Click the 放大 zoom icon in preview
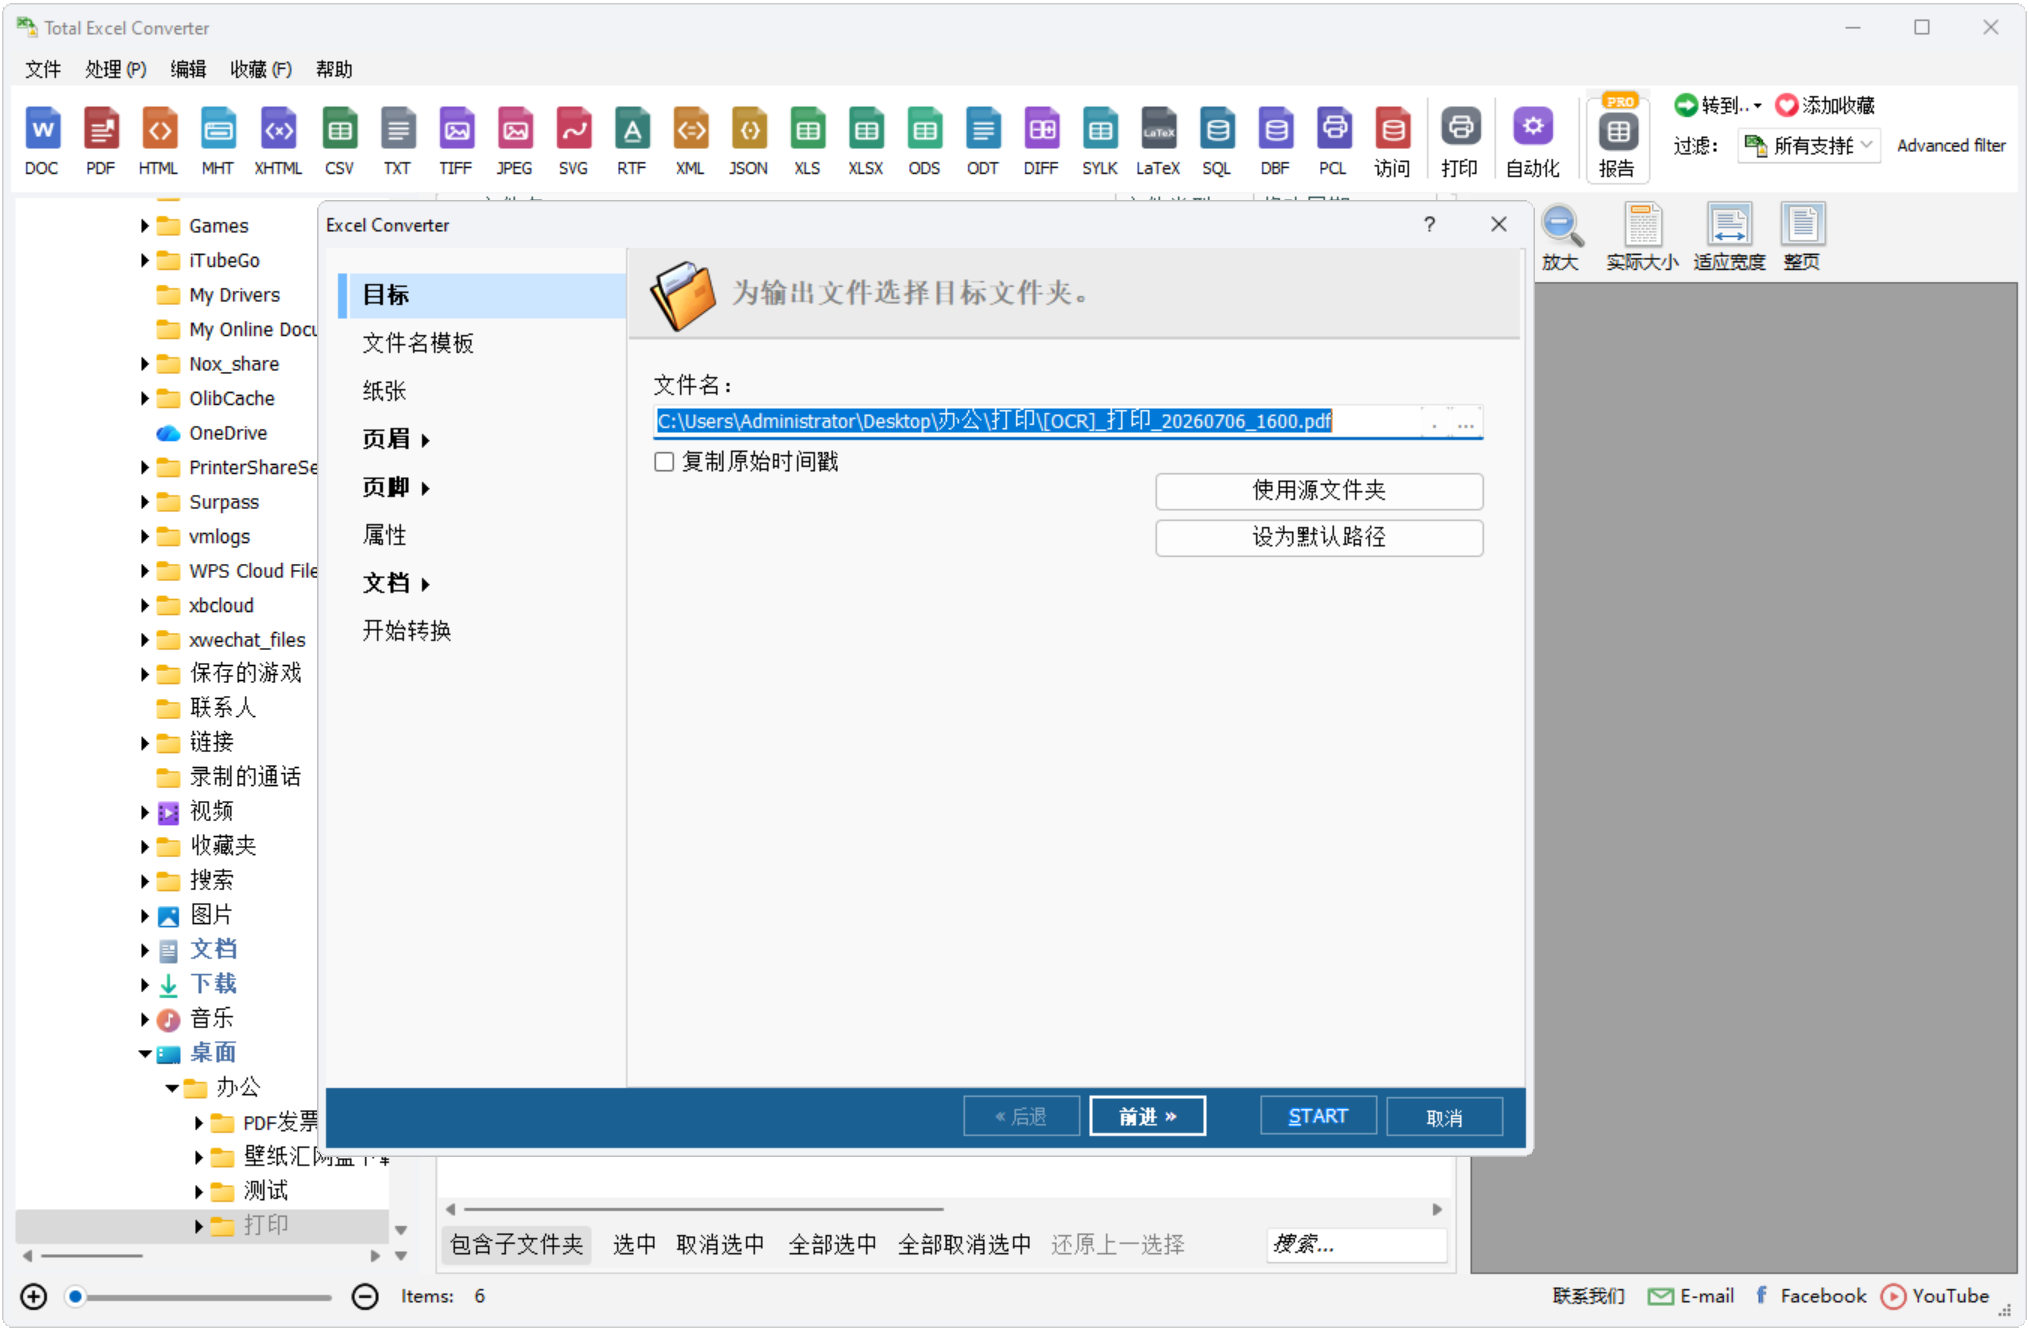 (x=1561, y=237)
